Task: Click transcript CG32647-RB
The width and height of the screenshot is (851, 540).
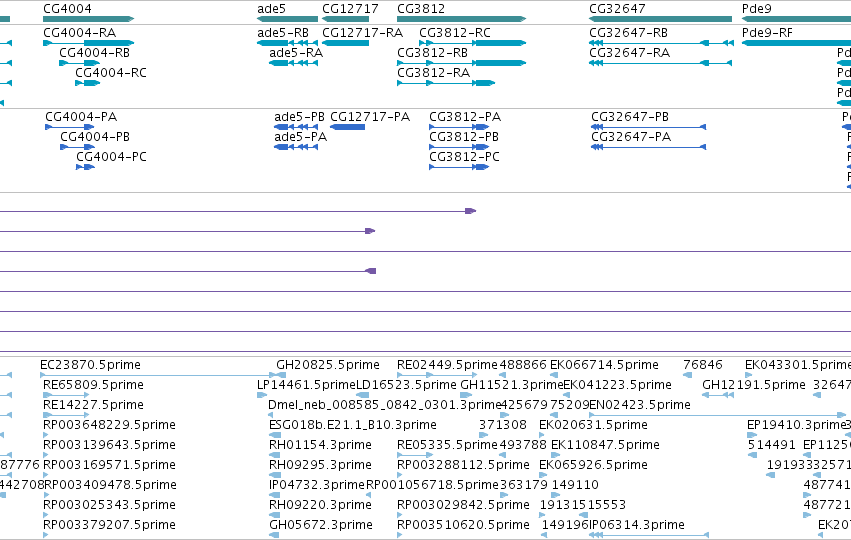Action: [661, 43]
